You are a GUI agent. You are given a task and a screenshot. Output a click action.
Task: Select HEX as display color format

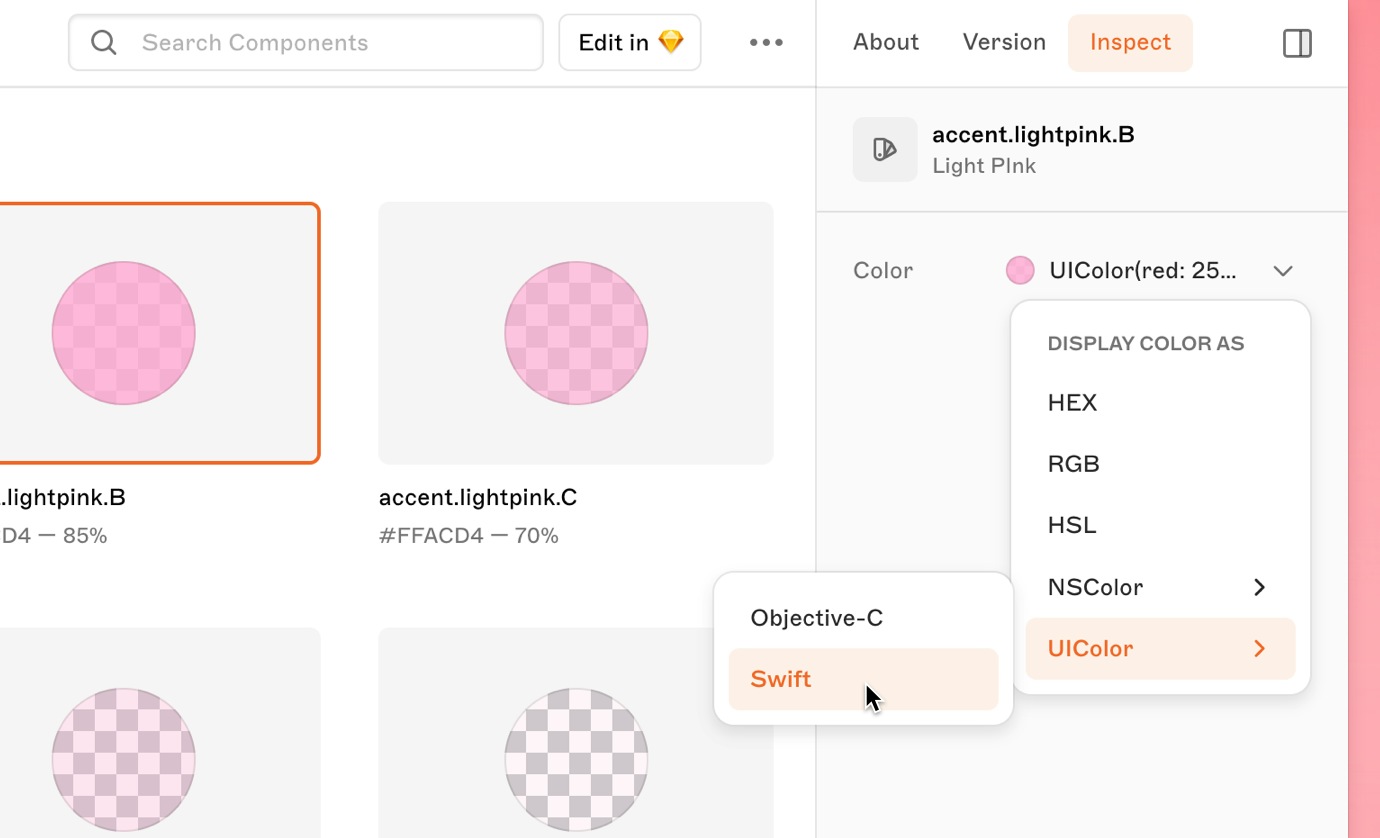click(x=1071, y=402)
